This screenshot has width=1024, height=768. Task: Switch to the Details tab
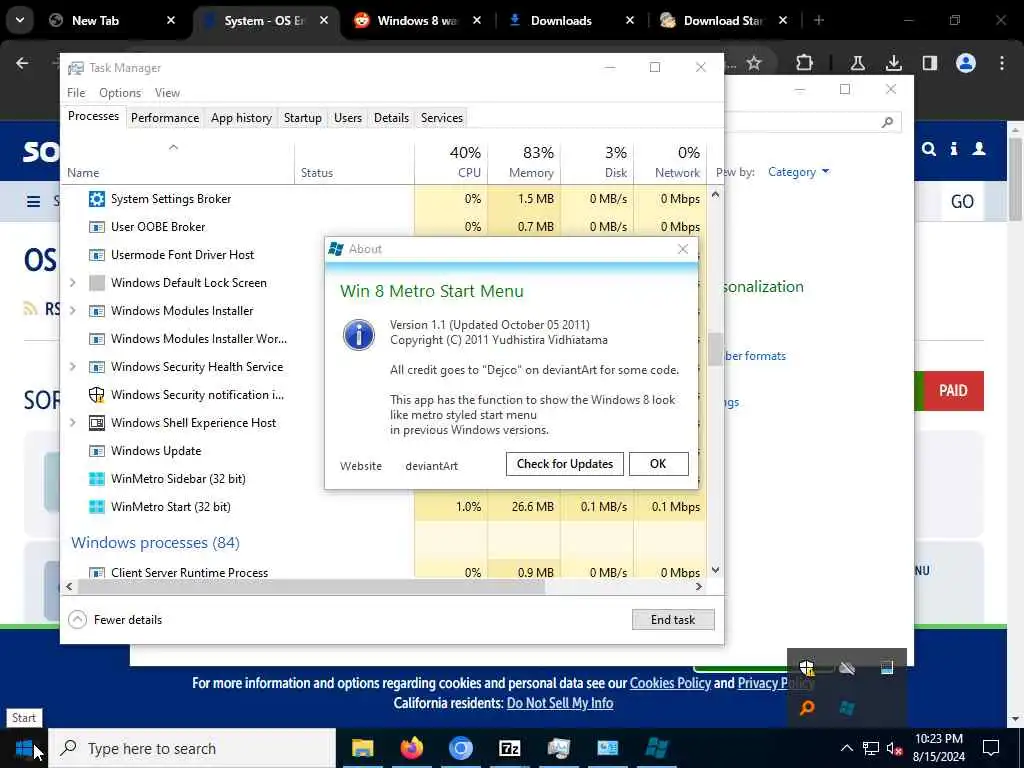[391, 118]
